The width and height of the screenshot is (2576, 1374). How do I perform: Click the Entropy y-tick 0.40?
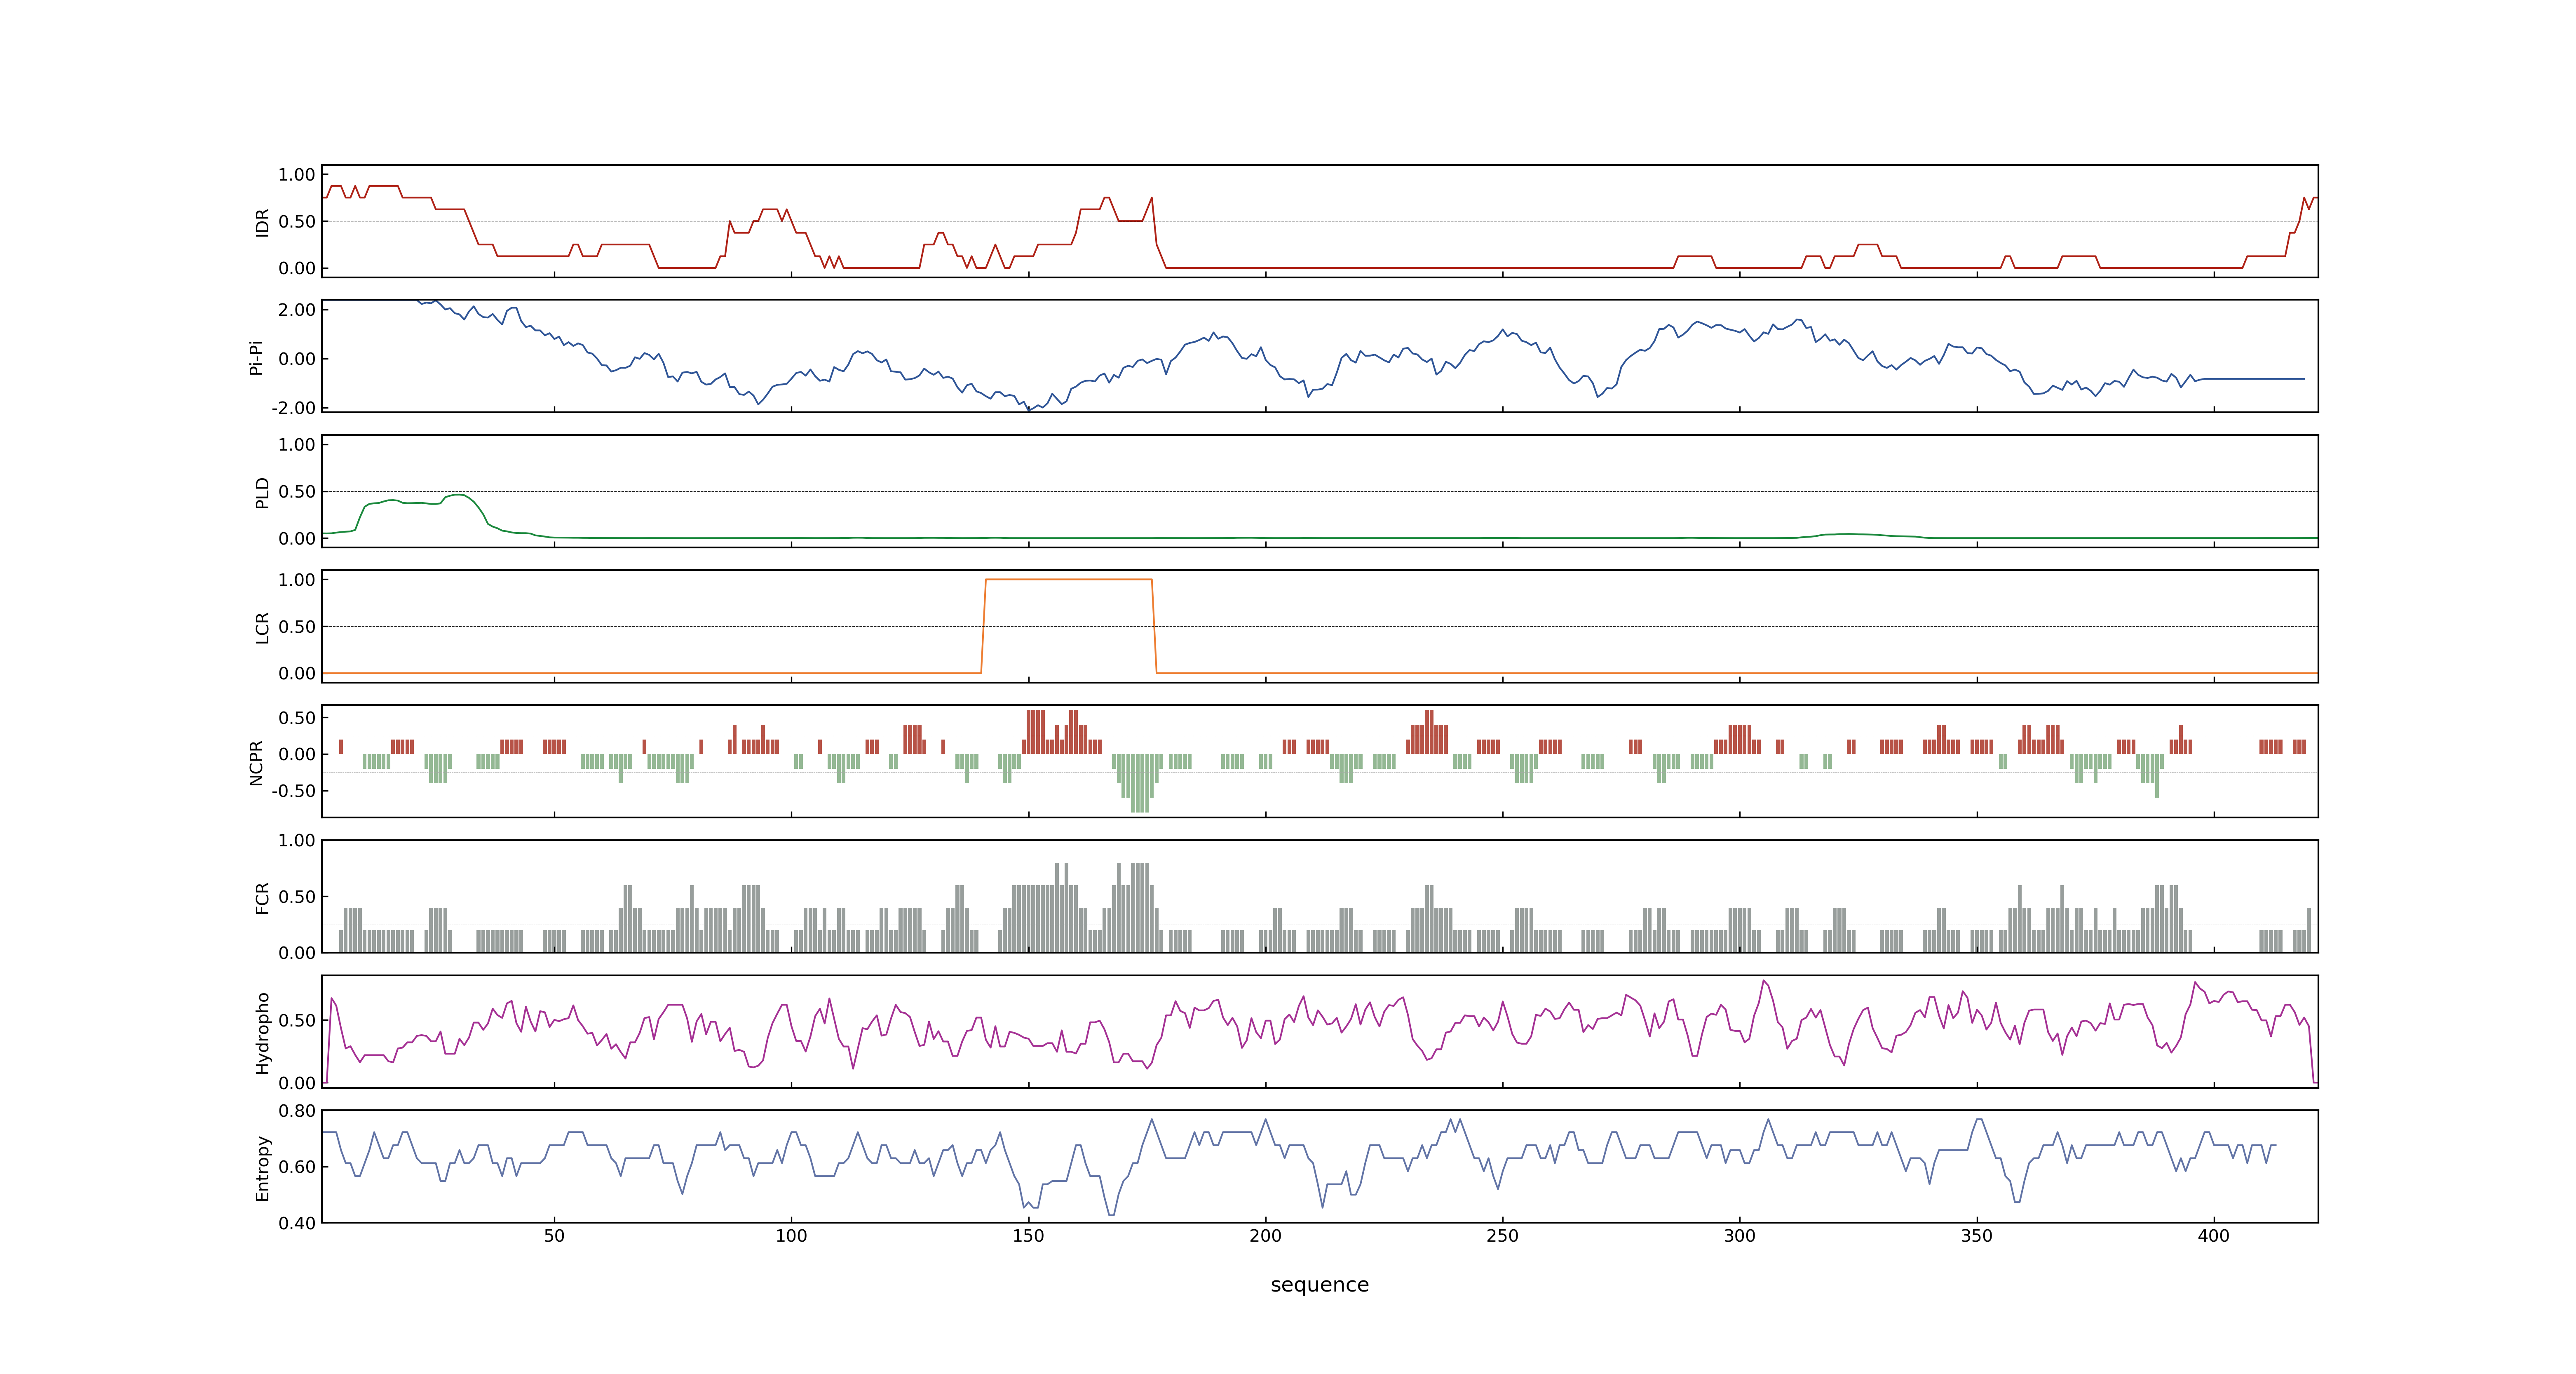(297, 1223)
